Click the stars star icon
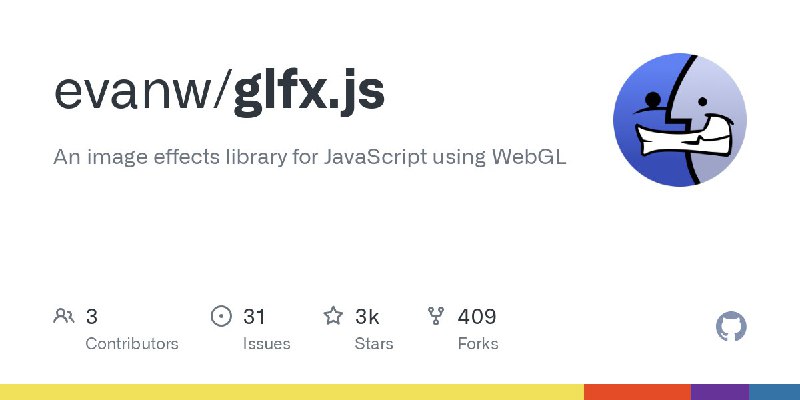The width and height of the screenshot is (800, 400). (x=333, y=316)
